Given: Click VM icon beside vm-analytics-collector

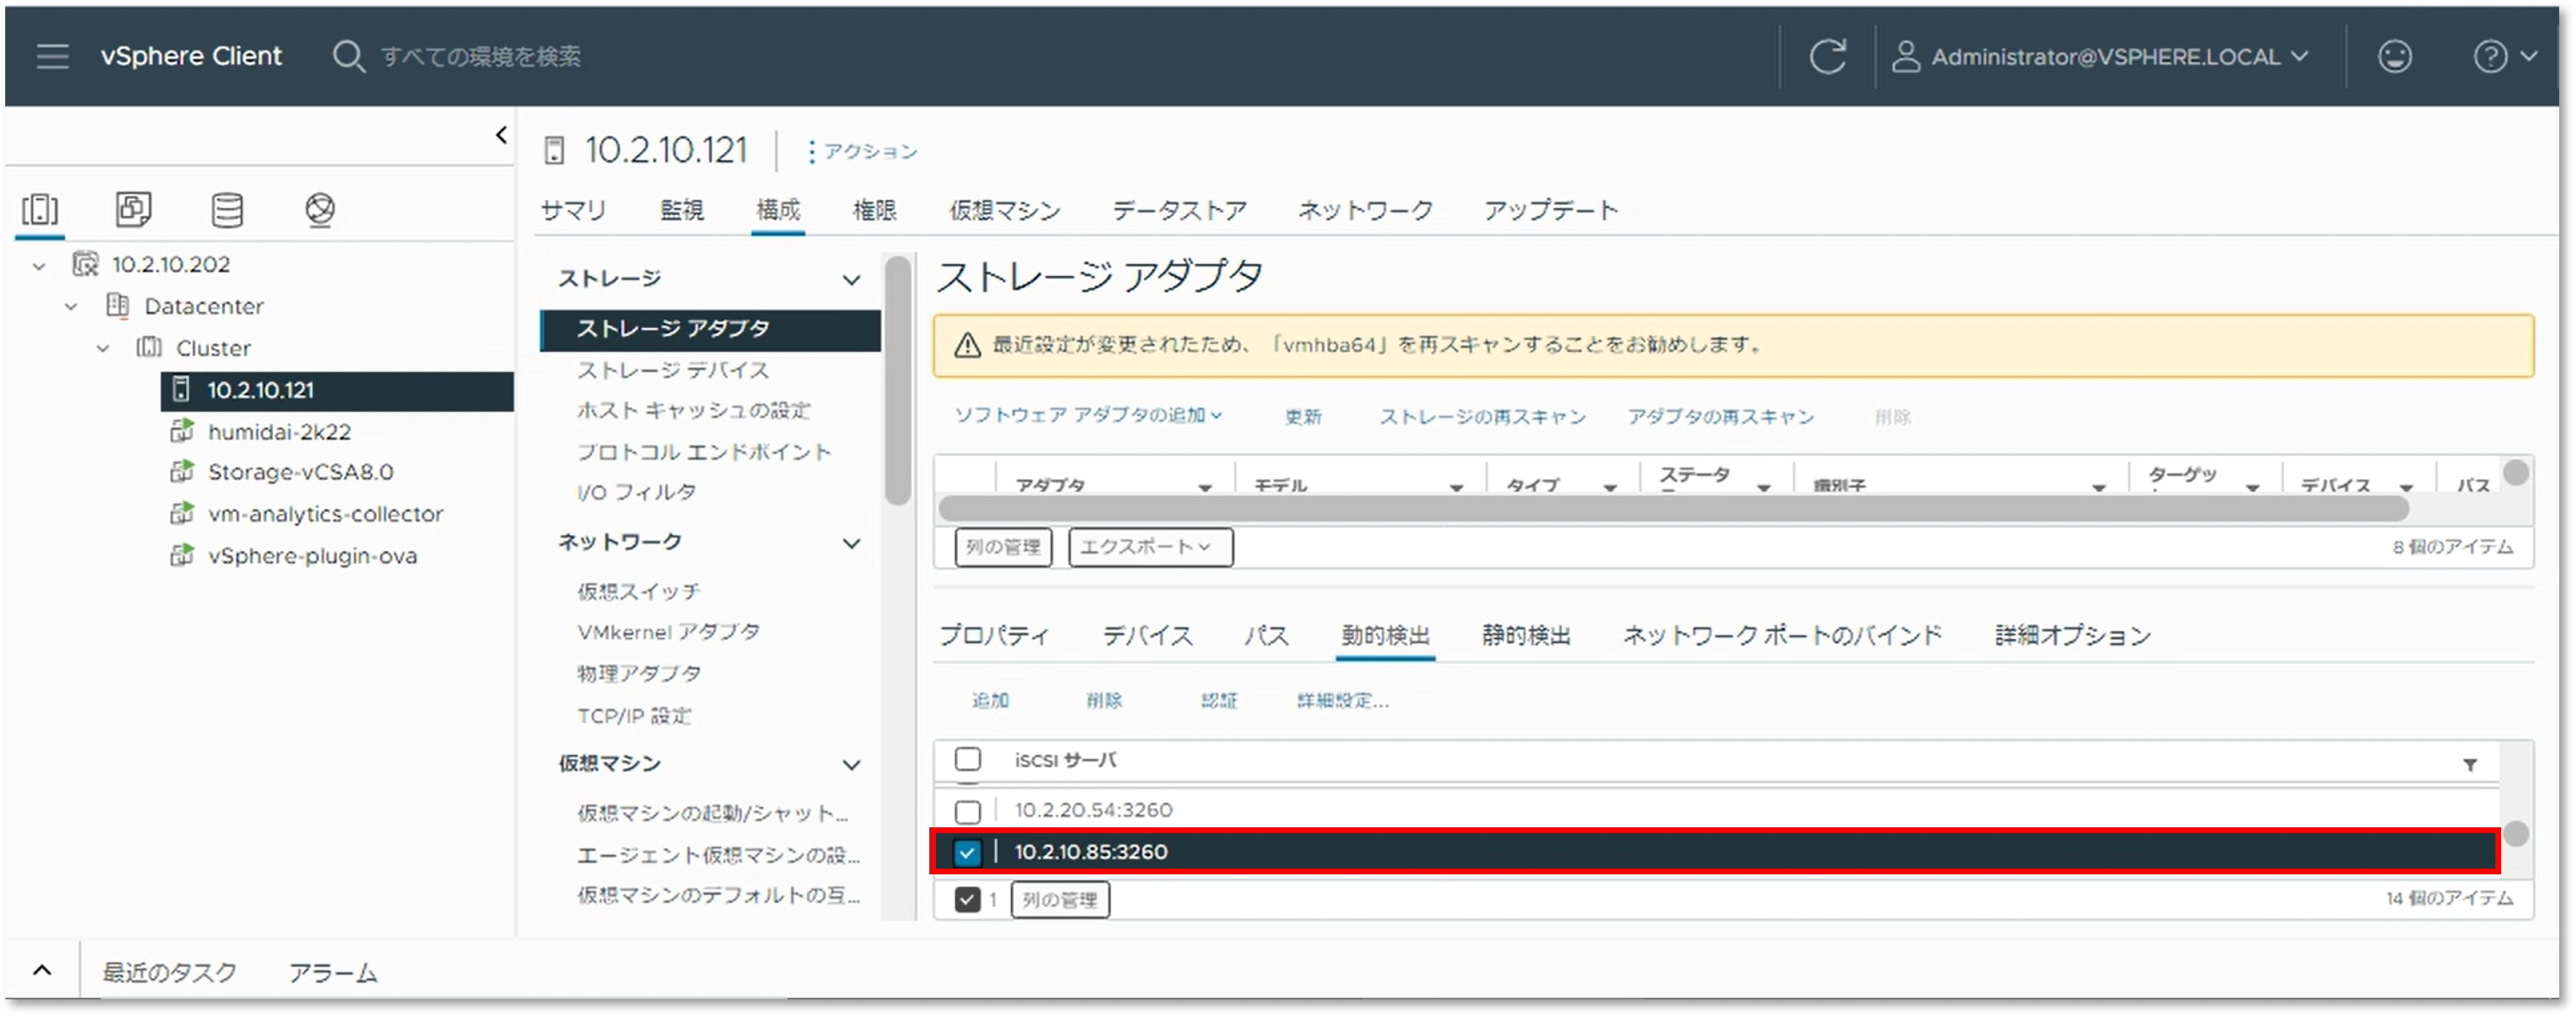Looking at the screenshot, I should (182, 513).
